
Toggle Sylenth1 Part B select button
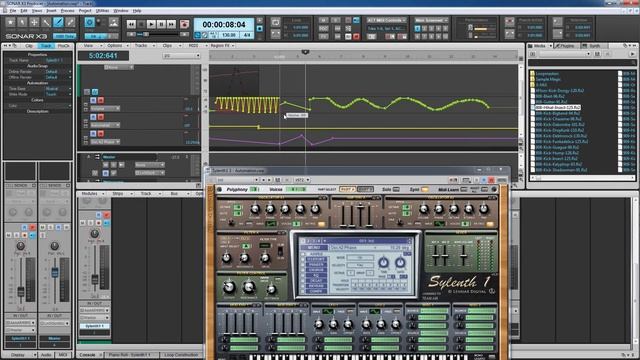365,189
